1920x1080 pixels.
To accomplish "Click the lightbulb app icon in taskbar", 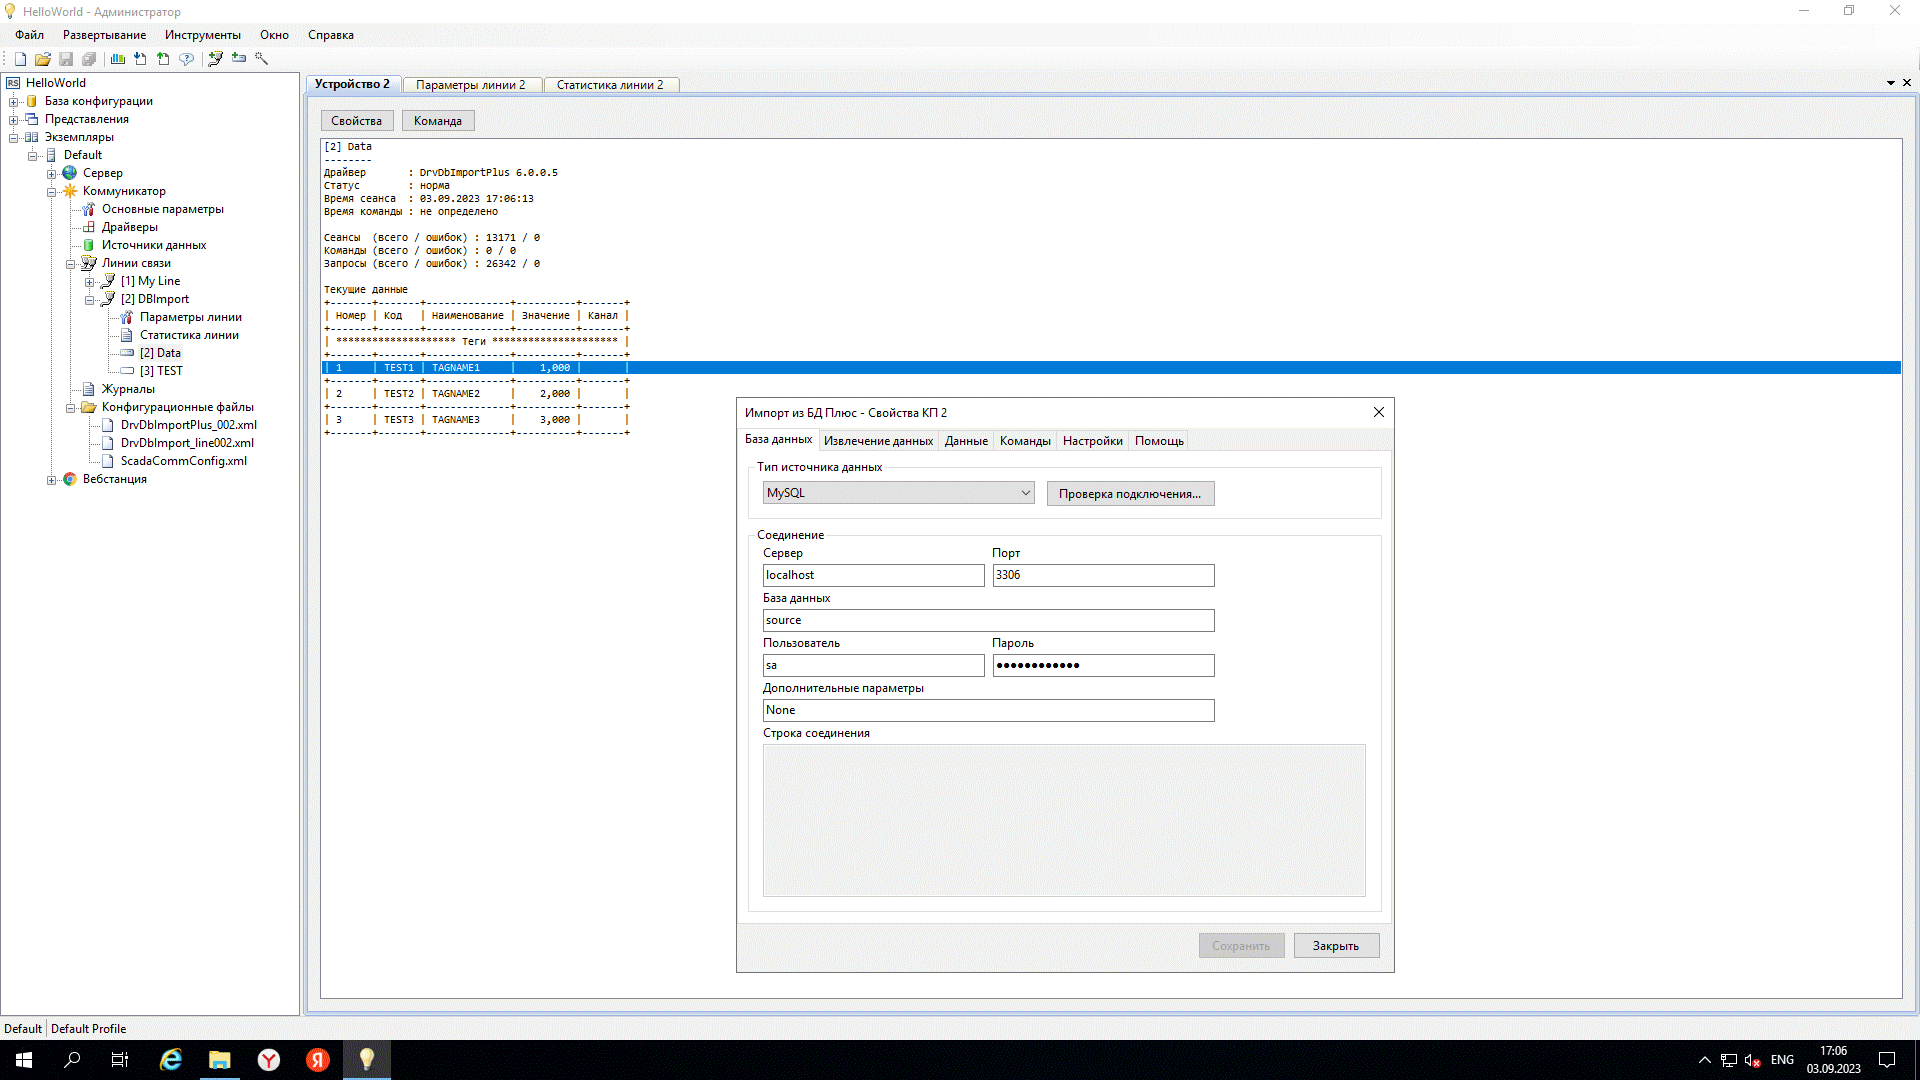I will pyautogui.click(x=367, y=1060).
